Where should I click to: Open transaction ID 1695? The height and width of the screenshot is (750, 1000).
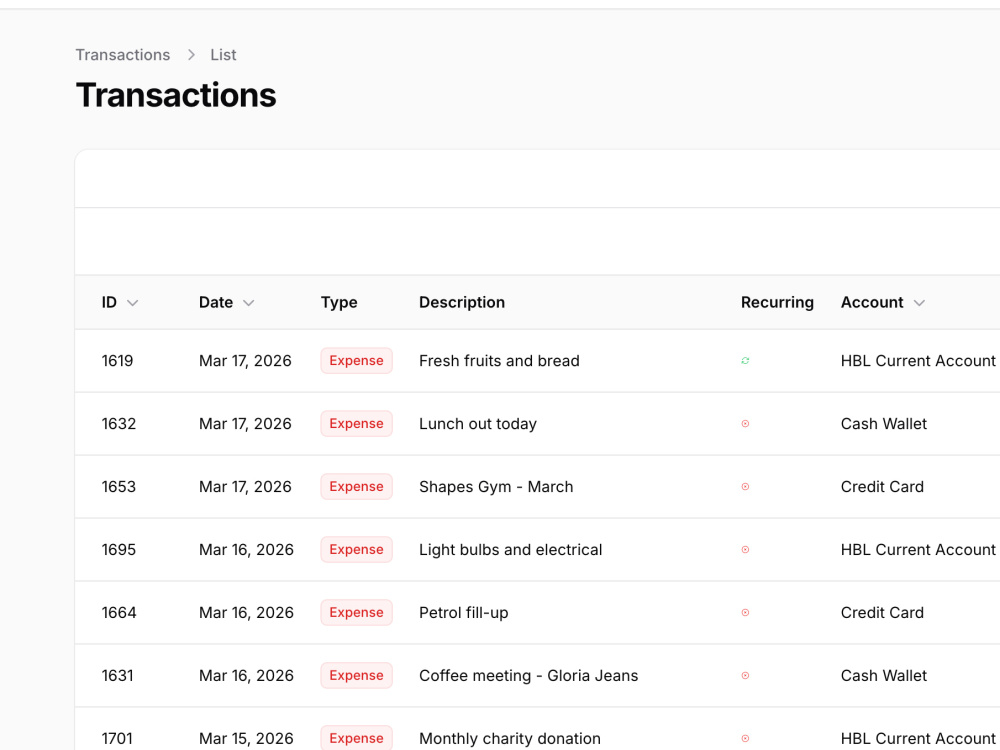pyautogui.click(x=119, y=550)
